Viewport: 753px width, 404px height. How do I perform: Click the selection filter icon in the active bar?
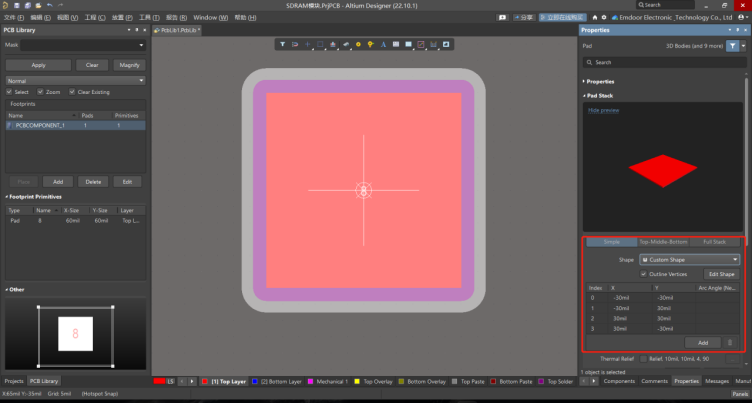[x=283, y=44]
